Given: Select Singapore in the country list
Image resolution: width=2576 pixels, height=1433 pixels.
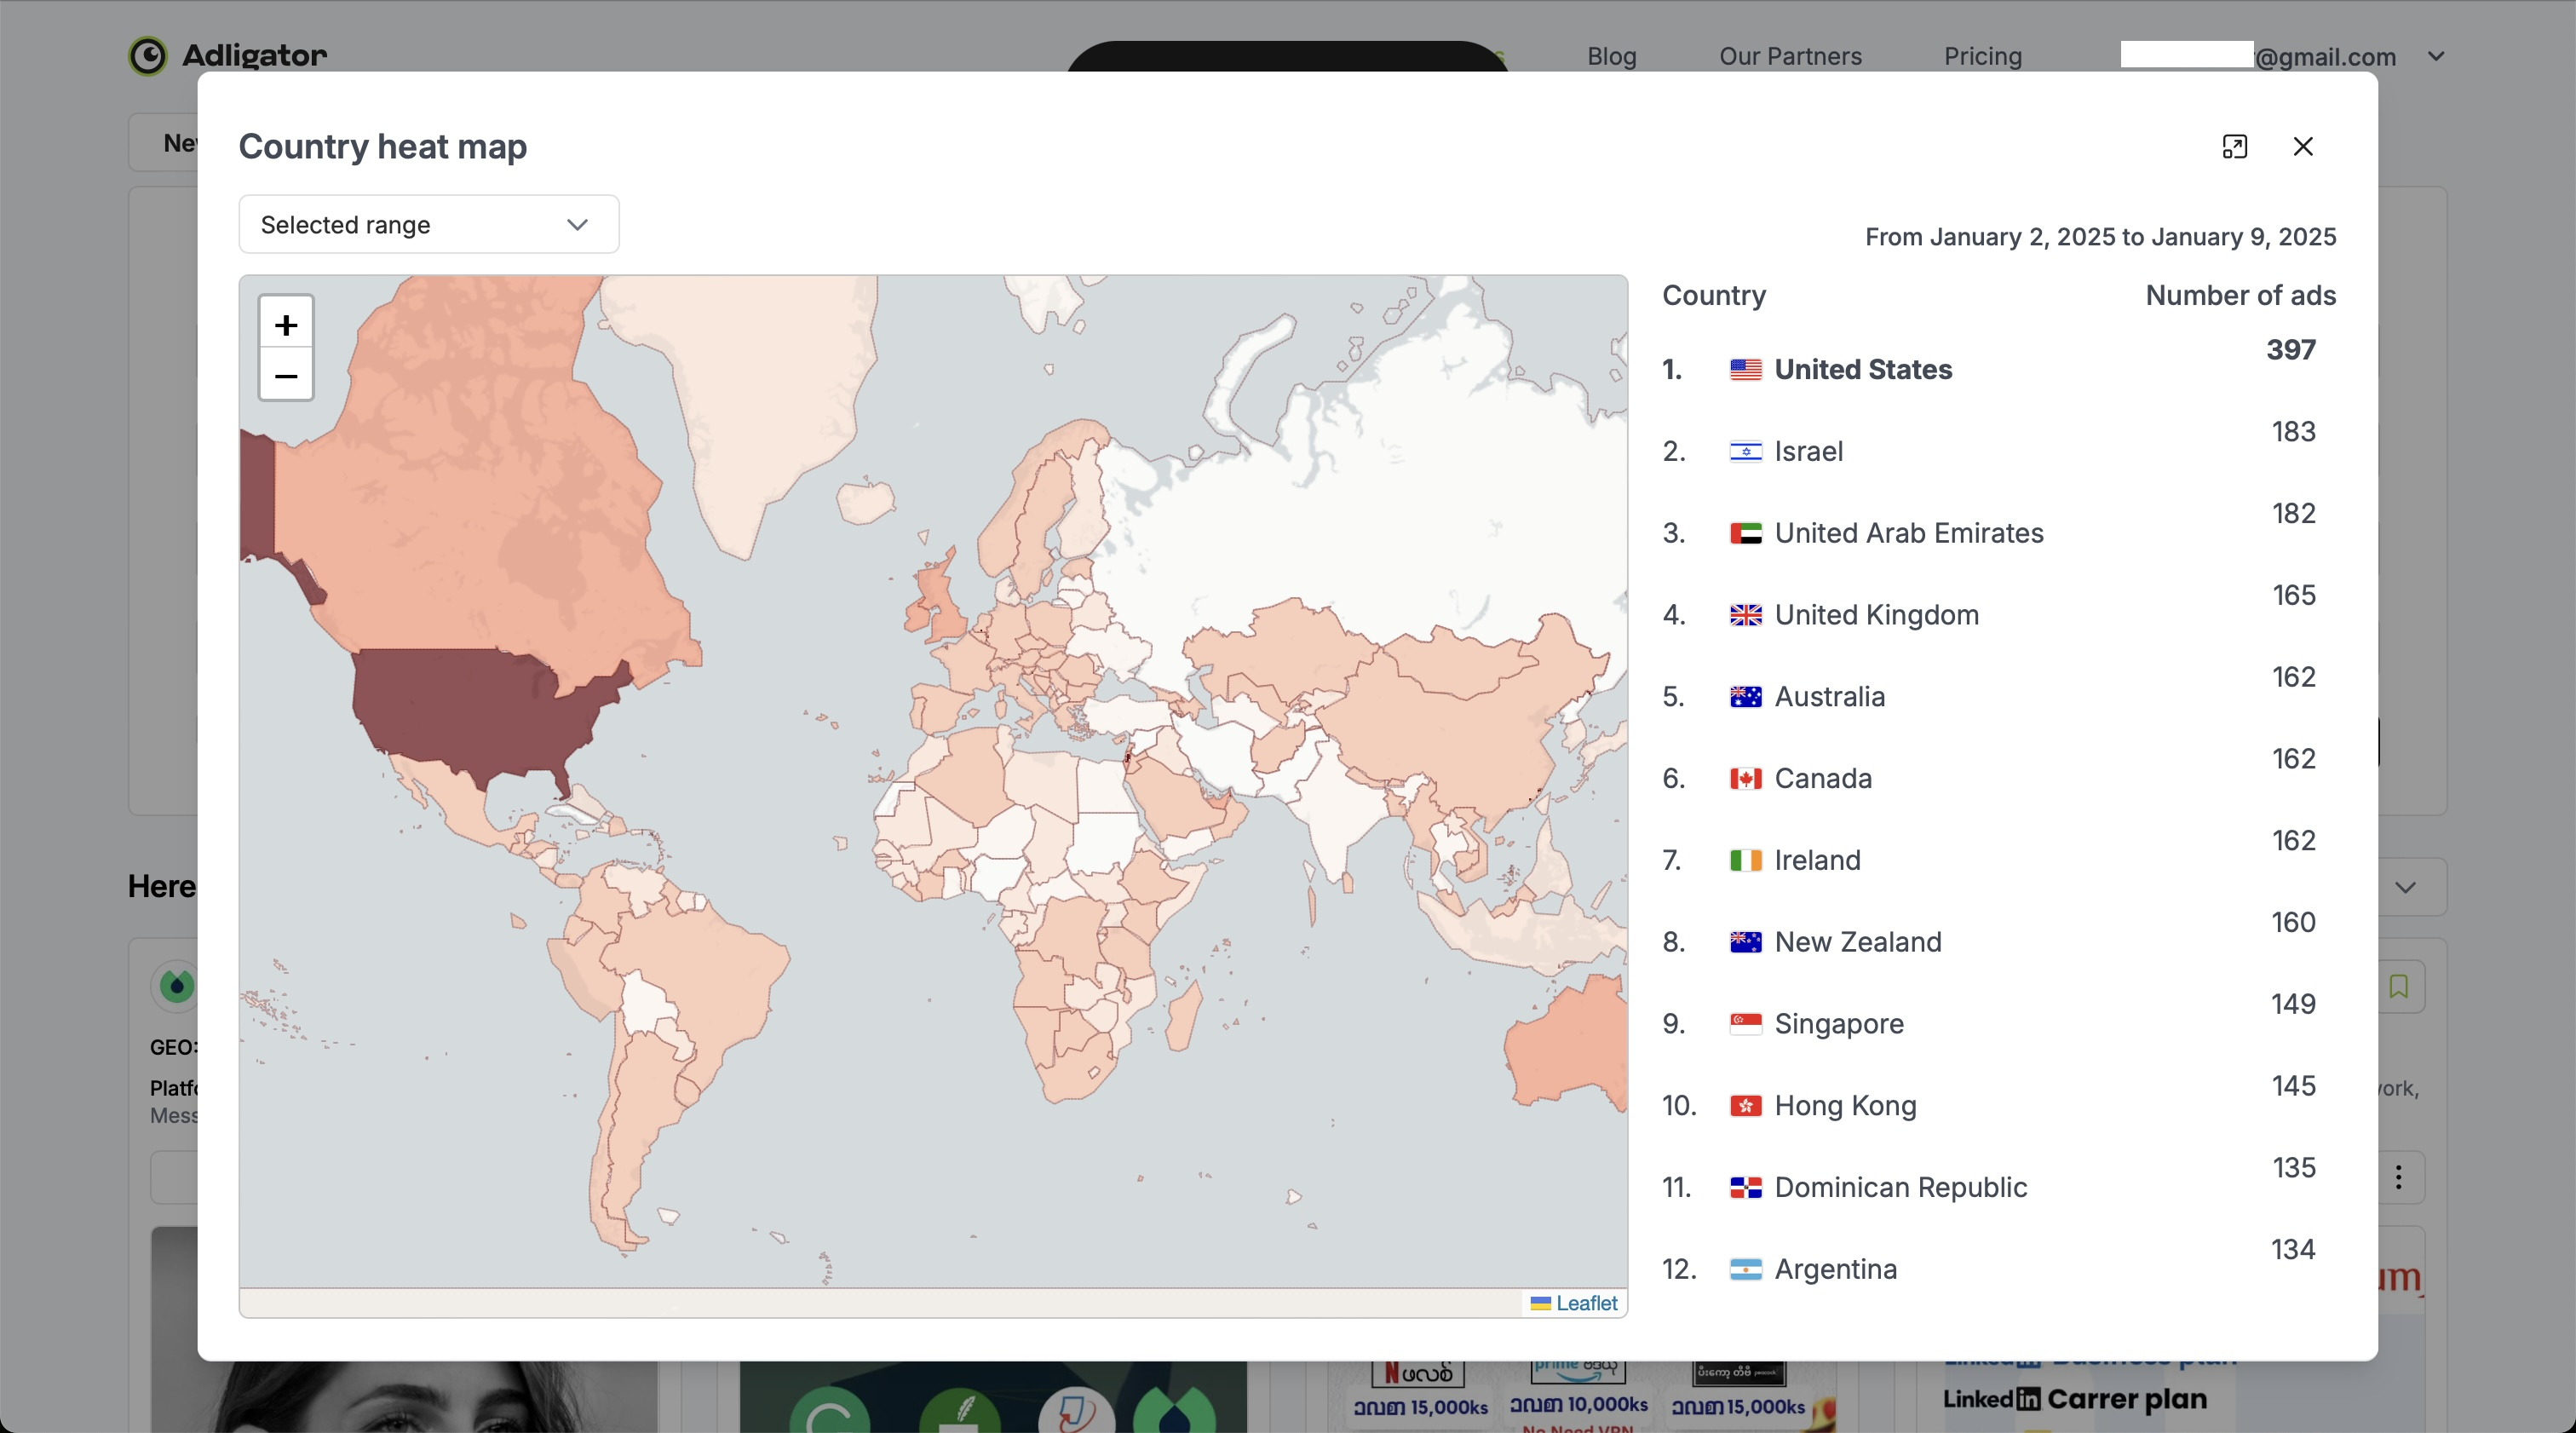Looking at the screenshot, I should (1838, 1024).
